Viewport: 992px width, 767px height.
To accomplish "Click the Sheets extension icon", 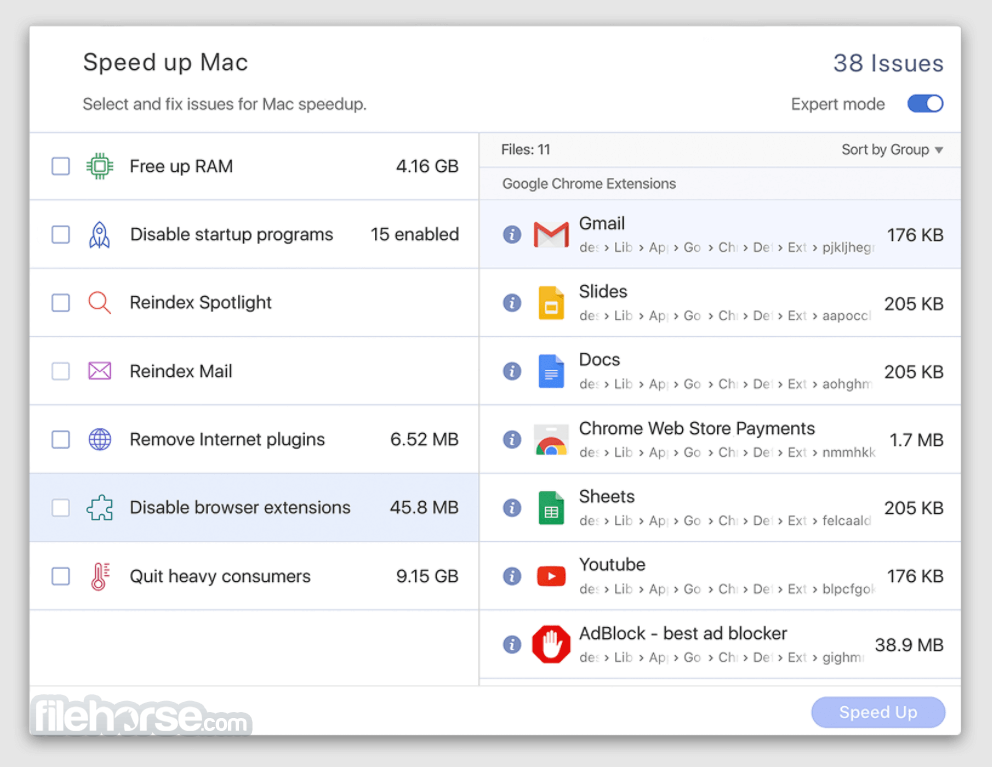I will pos(551,508).
